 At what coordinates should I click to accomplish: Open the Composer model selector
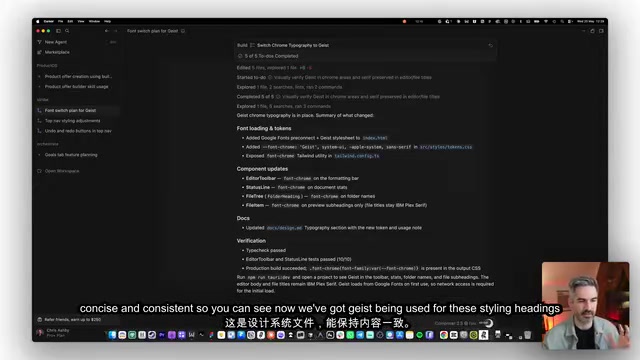tap(455, 323)
